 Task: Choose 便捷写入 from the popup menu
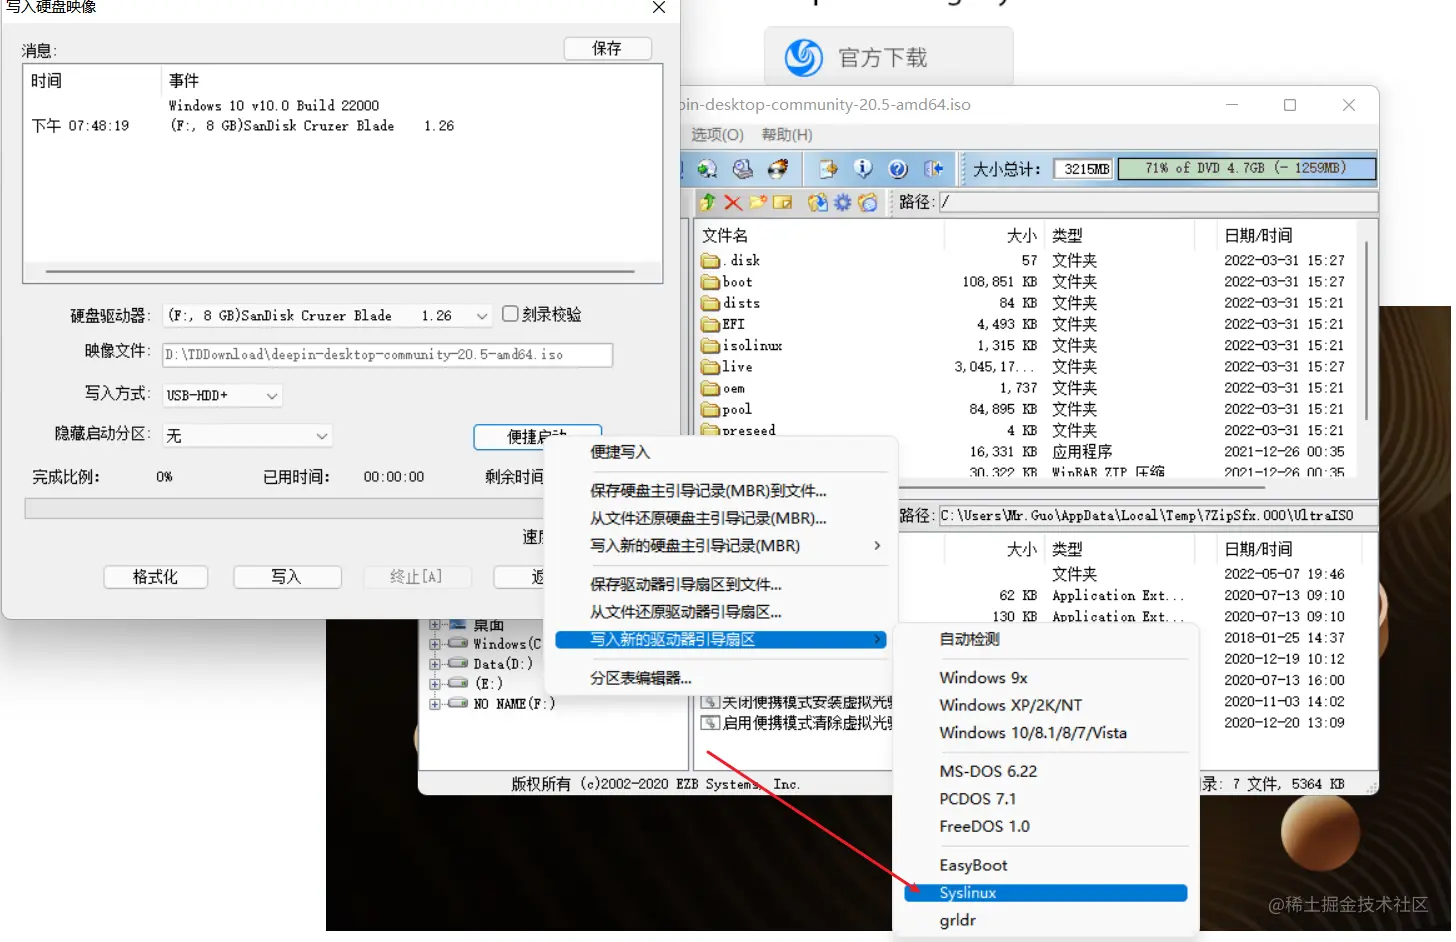tap(620, 452)
